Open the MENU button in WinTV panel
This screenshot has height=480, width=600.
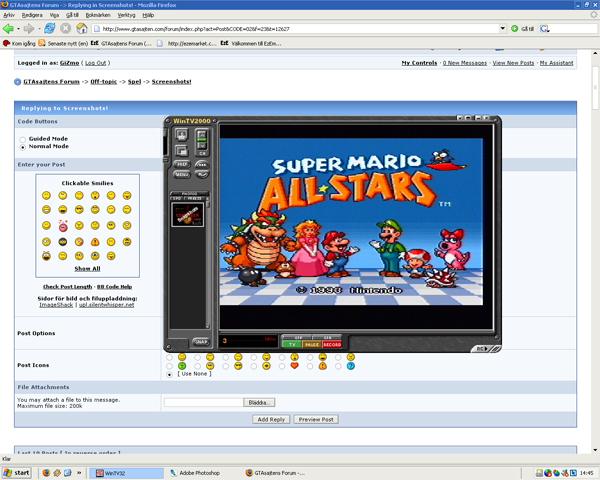coord(181,173)
